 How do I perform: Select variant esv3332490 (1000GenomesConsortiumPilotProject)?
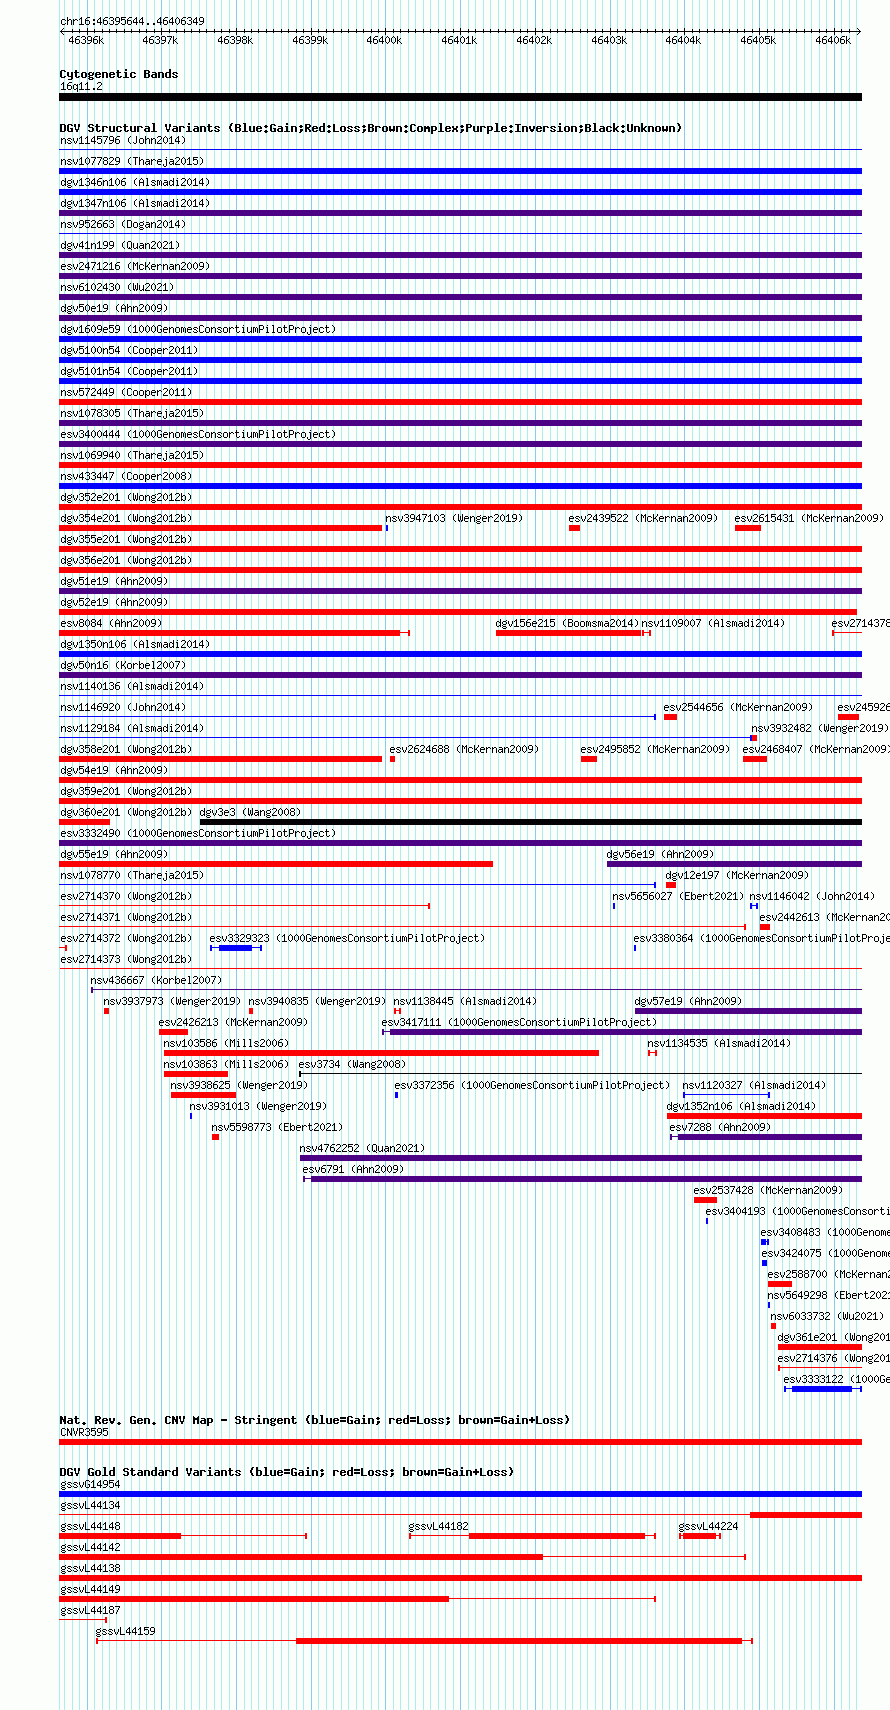(198, 833)
